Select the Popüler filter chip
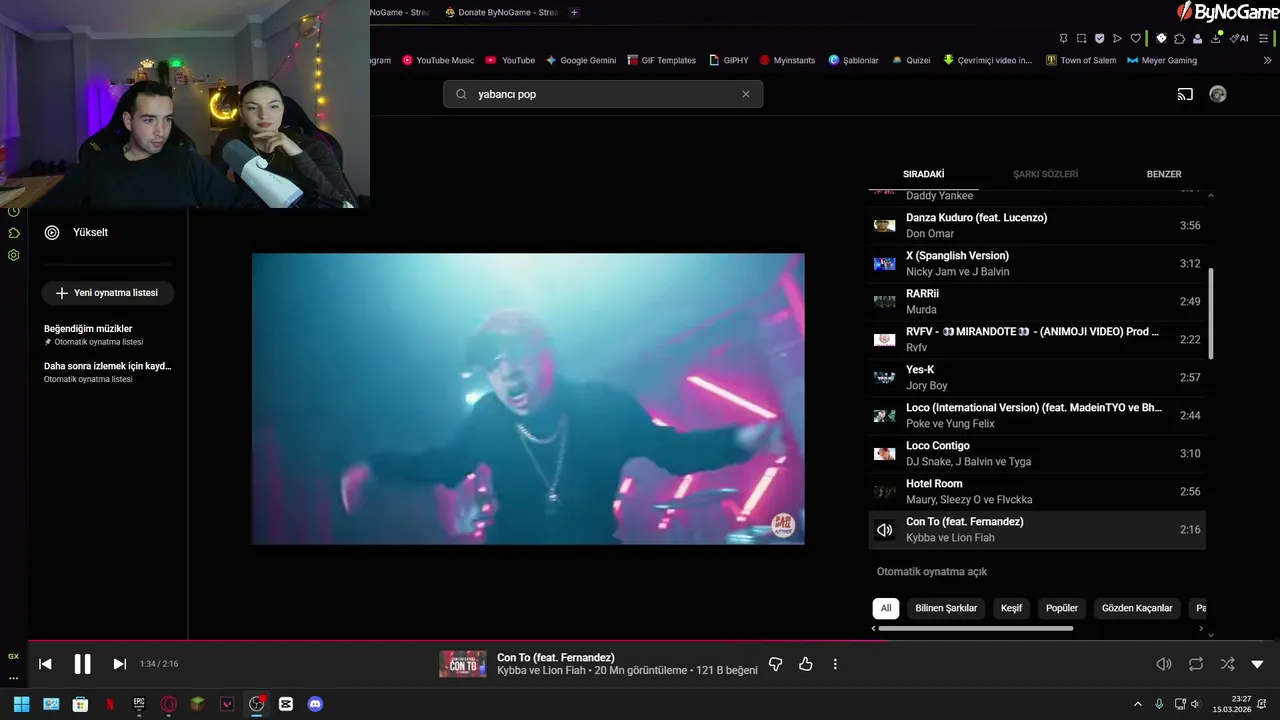This screenshot has width=1280, height=720. (1062, 608)
